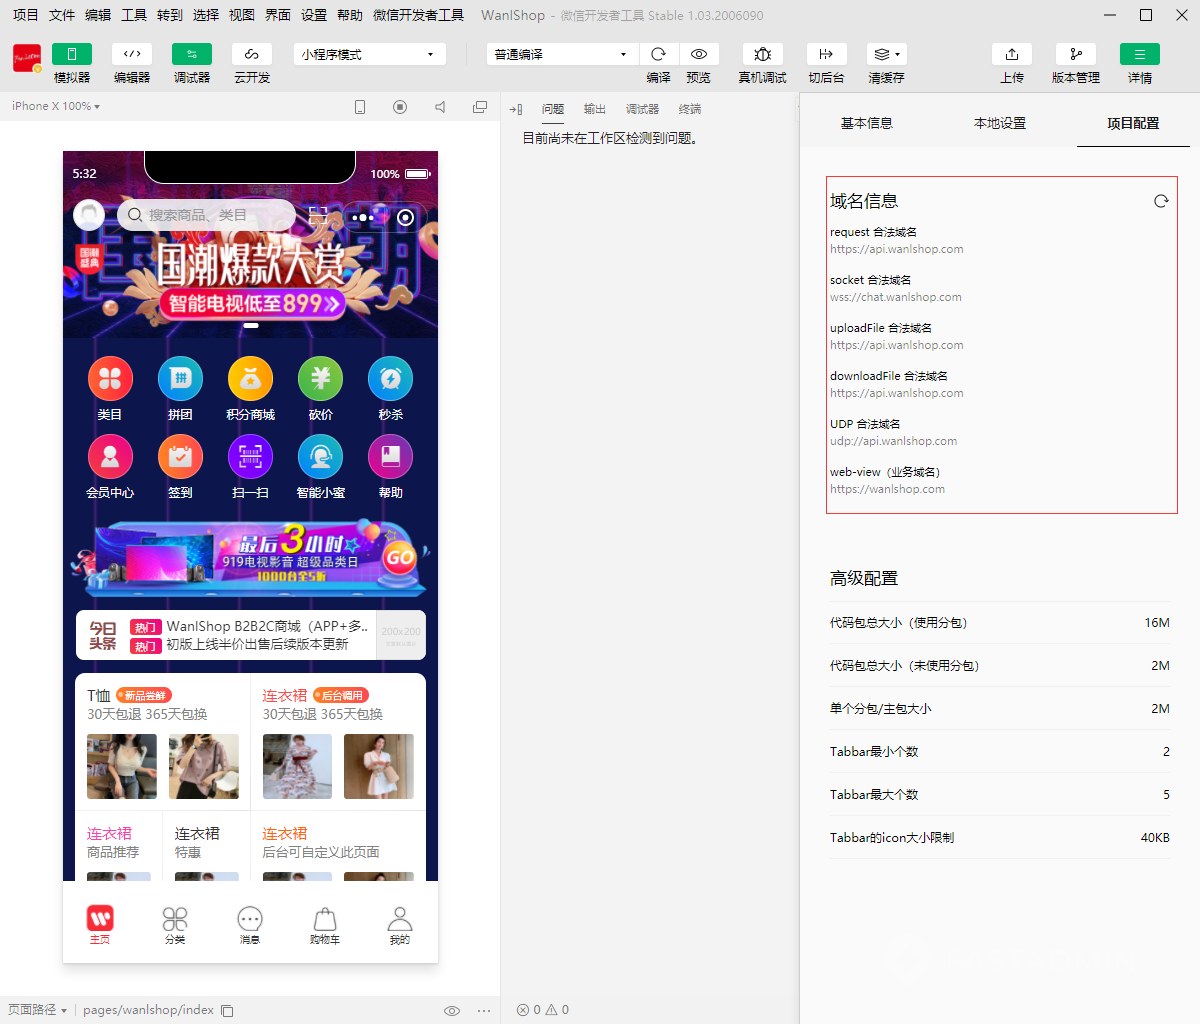This screenshot has height=1024, width=1200.
Task: Tap the mini program capsule close circle
Action: [x=406, y=217]
